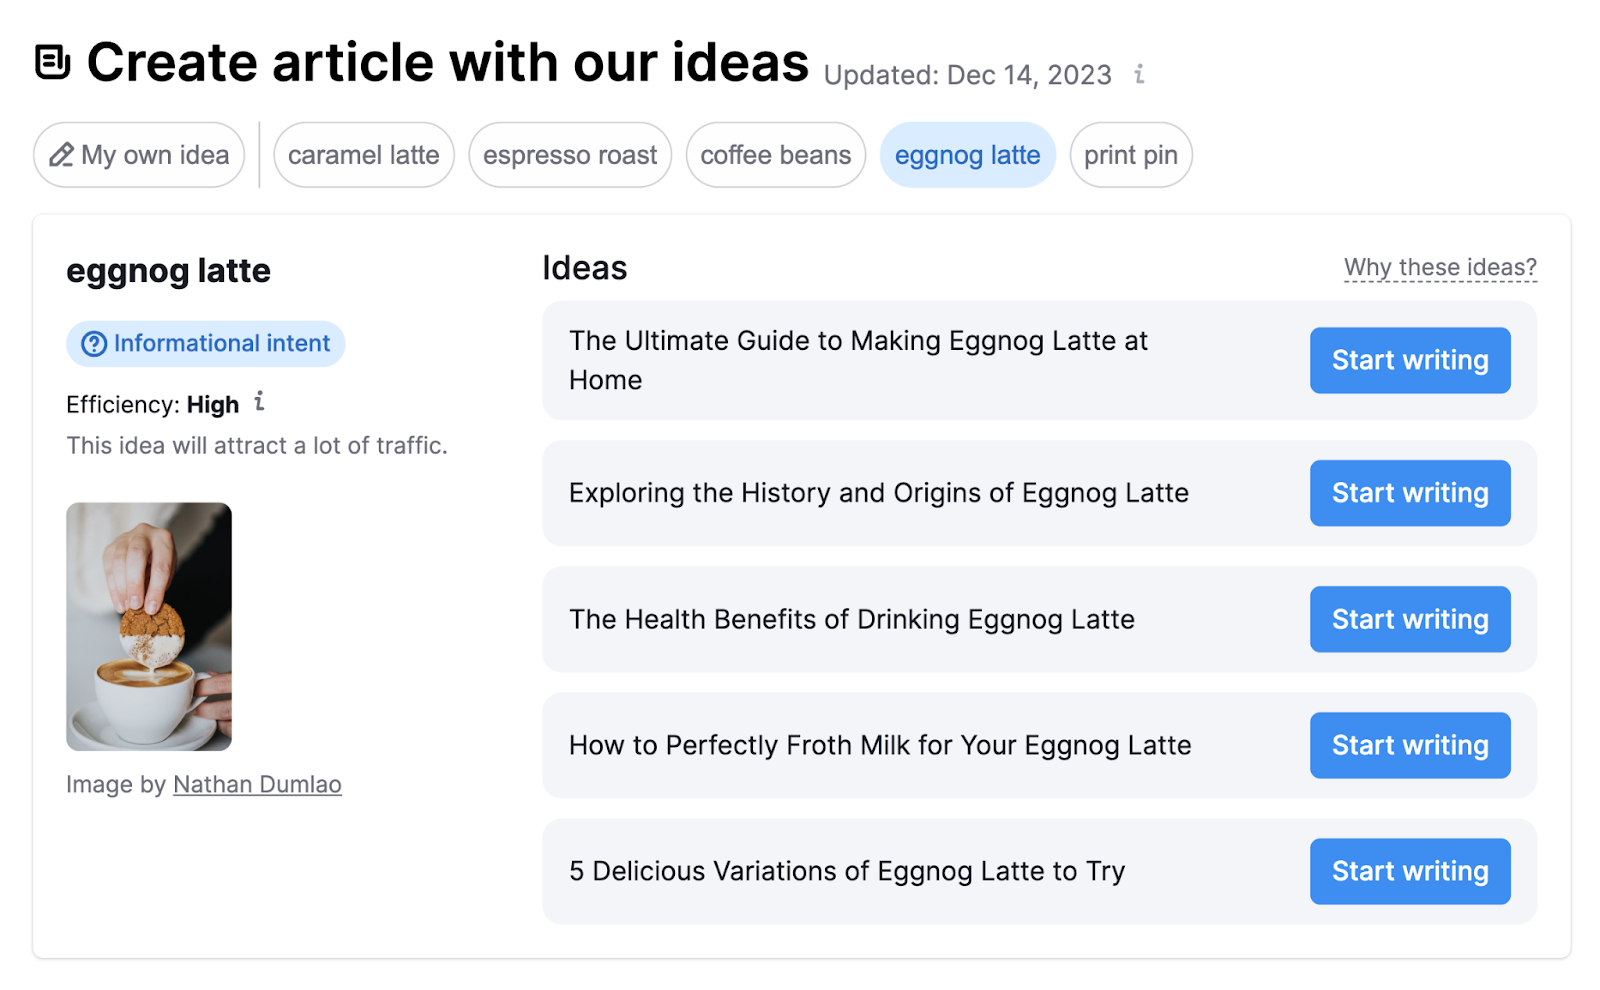Click the article icon beside the page title
The height and width of the screenshot is (990, 1600).
coord(53,62)
